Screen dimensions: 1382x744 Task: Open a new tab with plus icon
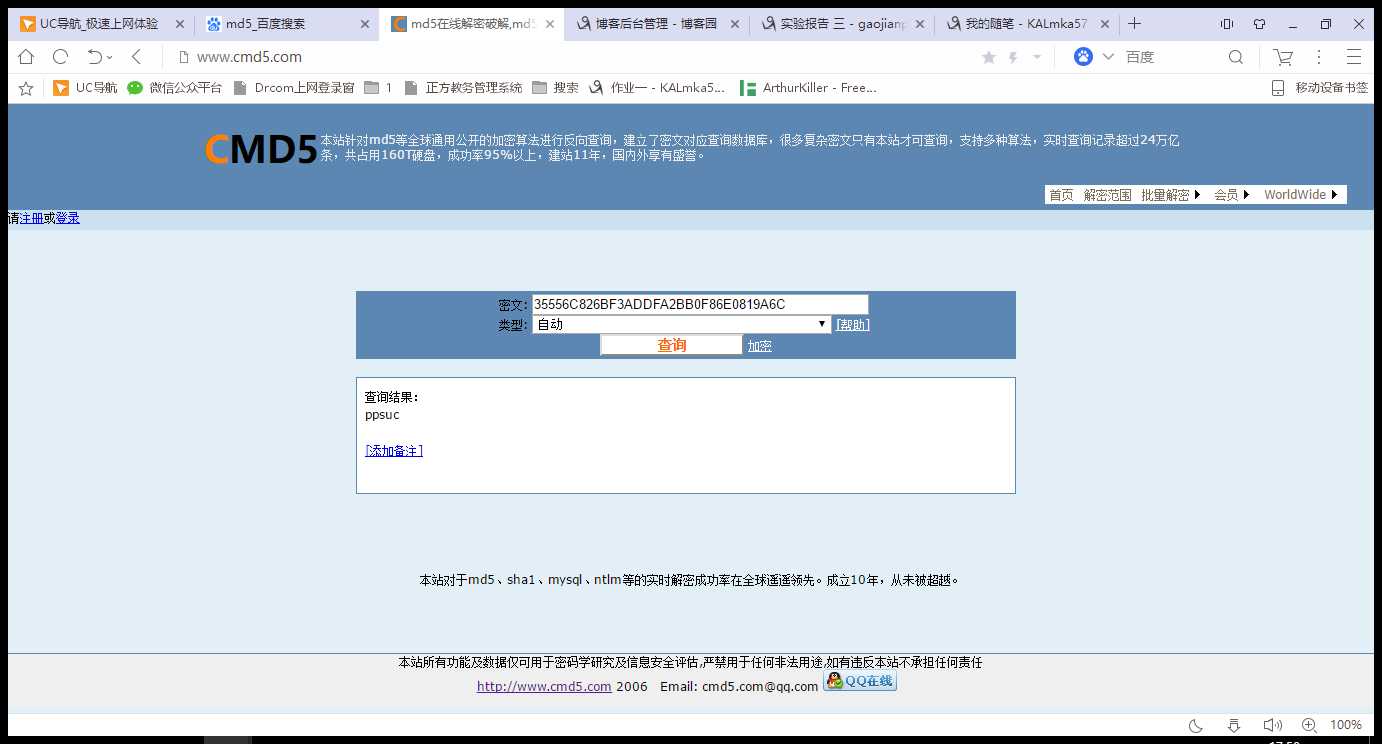tap(1134, 23)
